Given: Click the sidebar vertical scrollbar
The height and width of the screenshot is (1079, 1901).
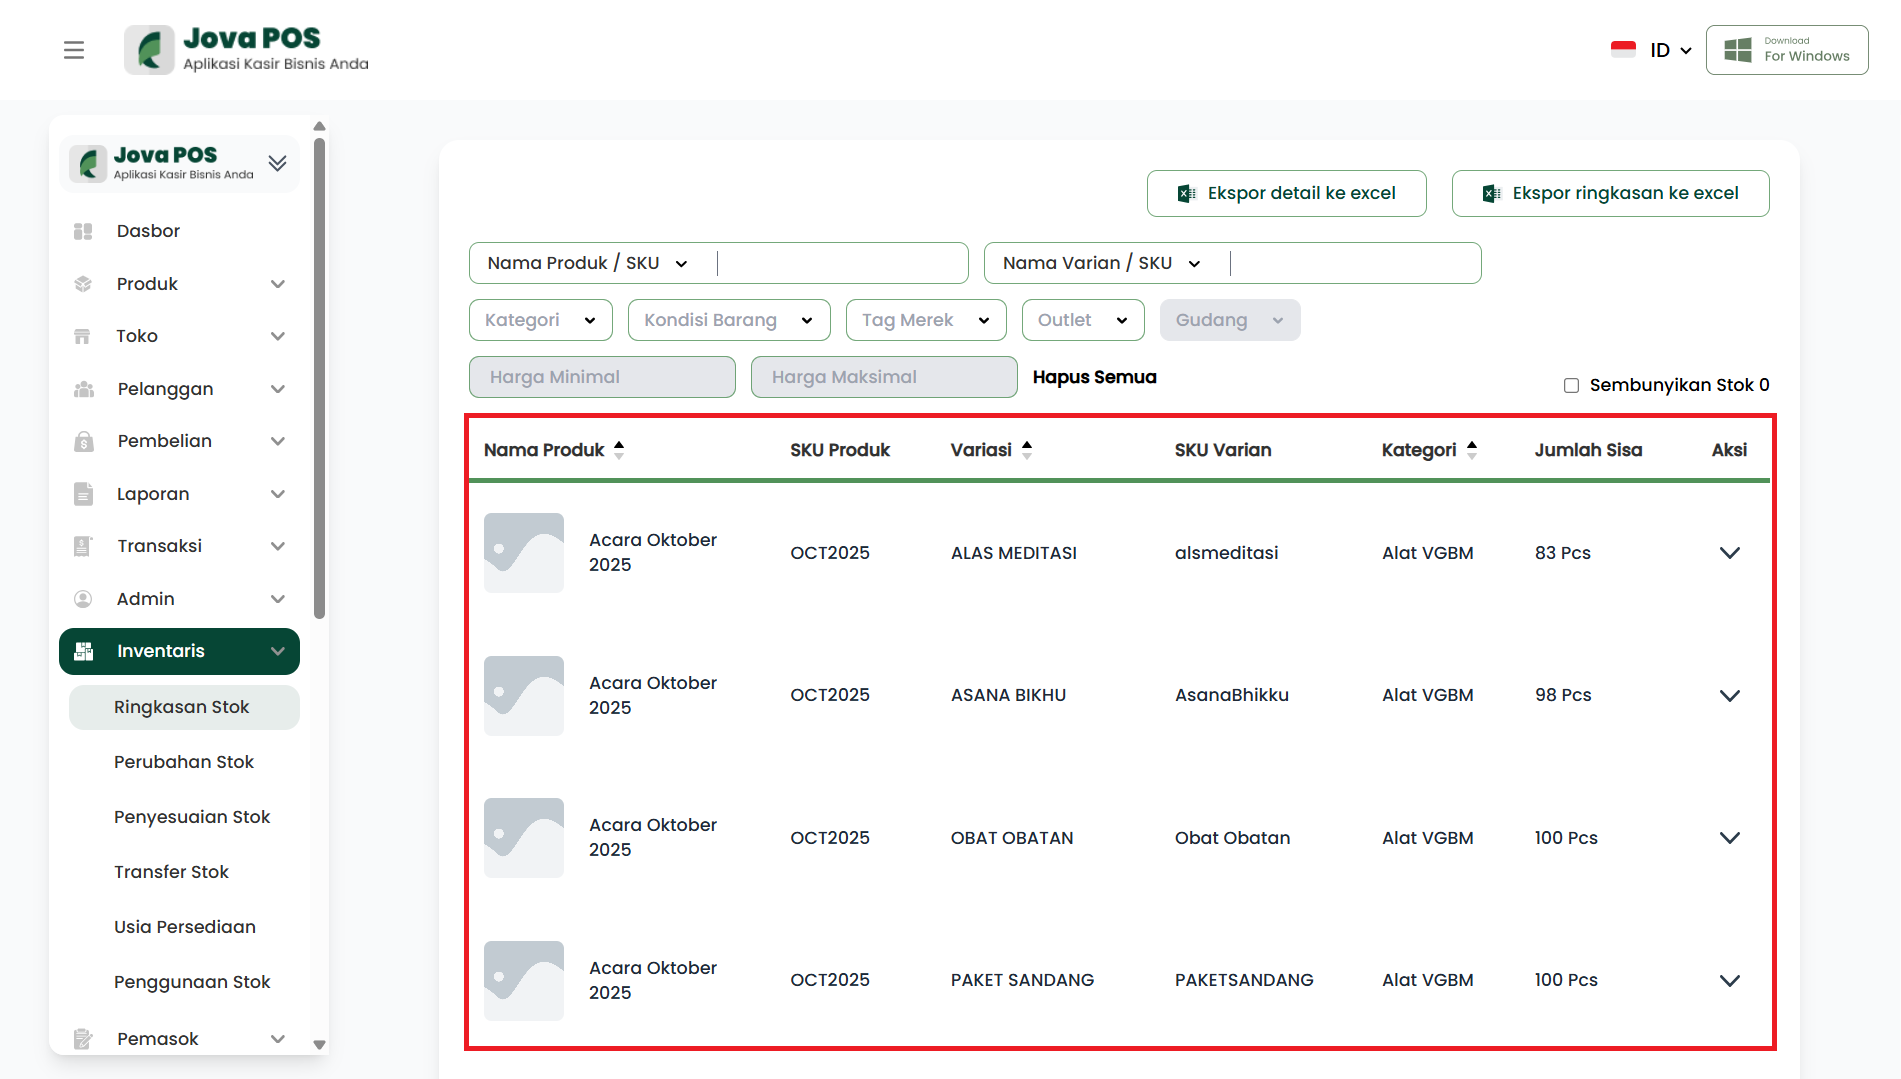Looking at the screenshot, I should pos(319,380).
